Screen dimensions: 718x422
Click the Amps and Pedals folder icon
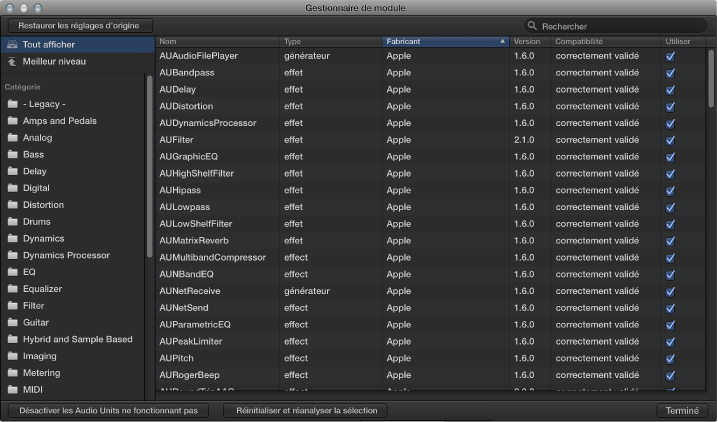(12, 121)
